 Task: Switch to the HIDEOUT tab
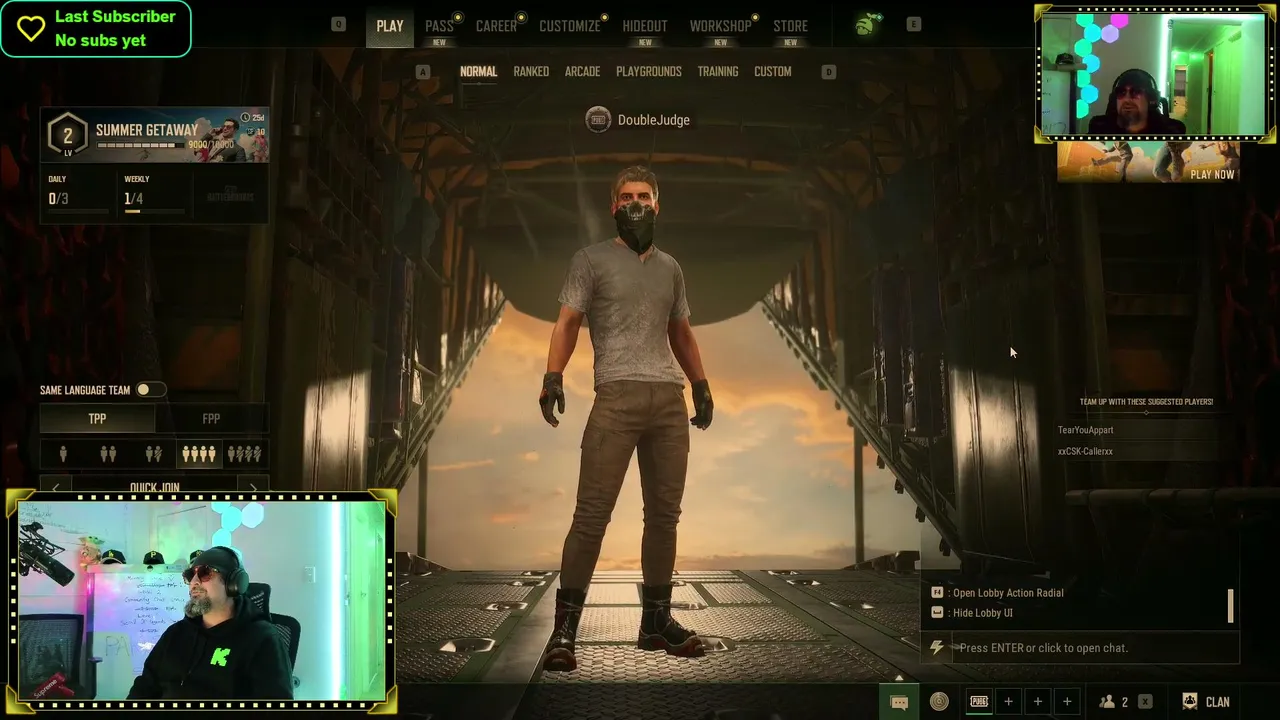tap(645, 26)
